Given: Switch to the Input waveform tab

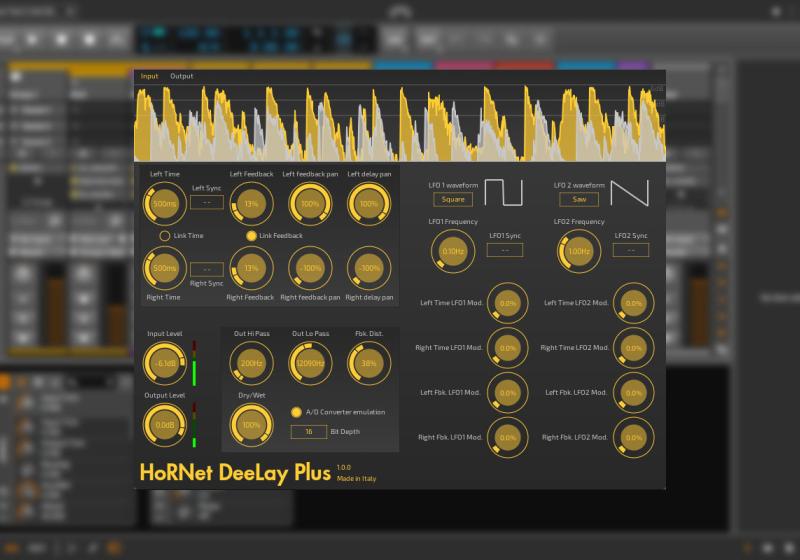Looking at the screenshot, I should click(x=149, y=76).
